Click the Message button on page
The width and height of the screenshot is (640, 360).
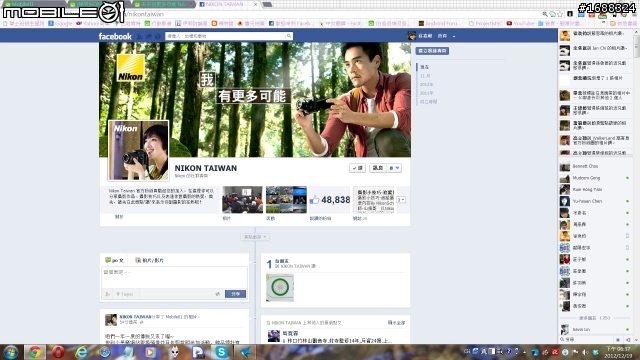click(x=378, y=168)
